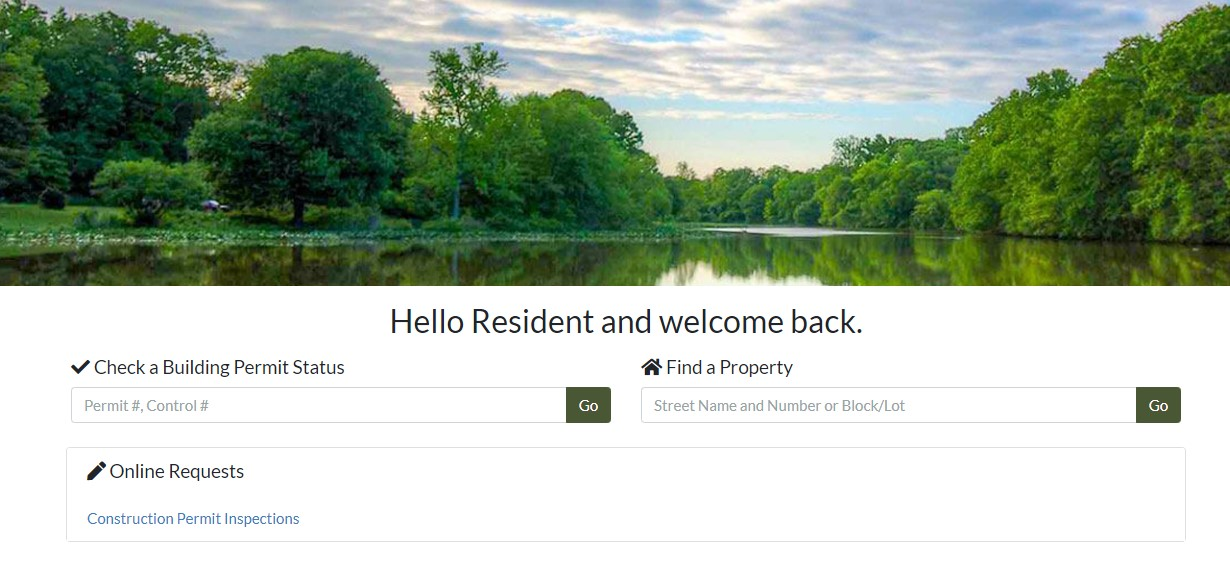This screenshot has width=1230, height=577.
Task: Click the Online Requests heading
Action: pyautogui.click(x=166, y=471)
